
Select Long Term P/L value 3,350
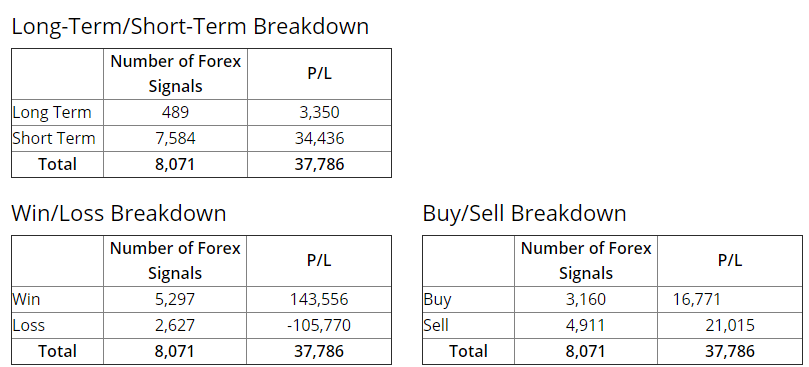319,113
